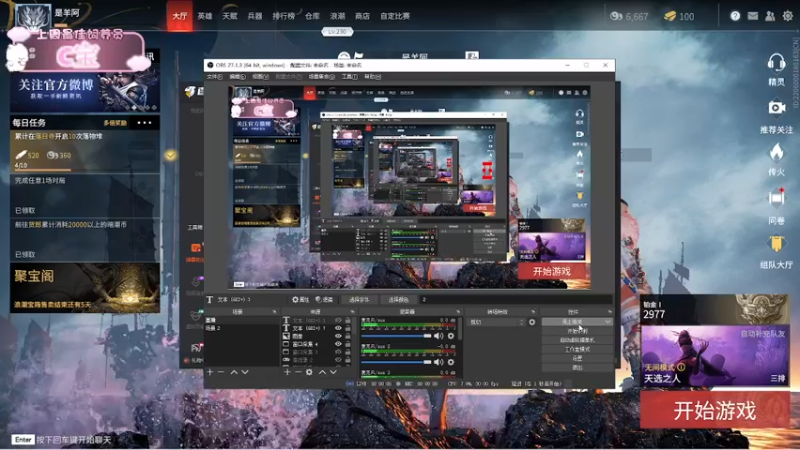Click the text input field in OBS source toolbar
This screenshot has width=800, height=450.
pyautogui.click(x=515, y=299)
